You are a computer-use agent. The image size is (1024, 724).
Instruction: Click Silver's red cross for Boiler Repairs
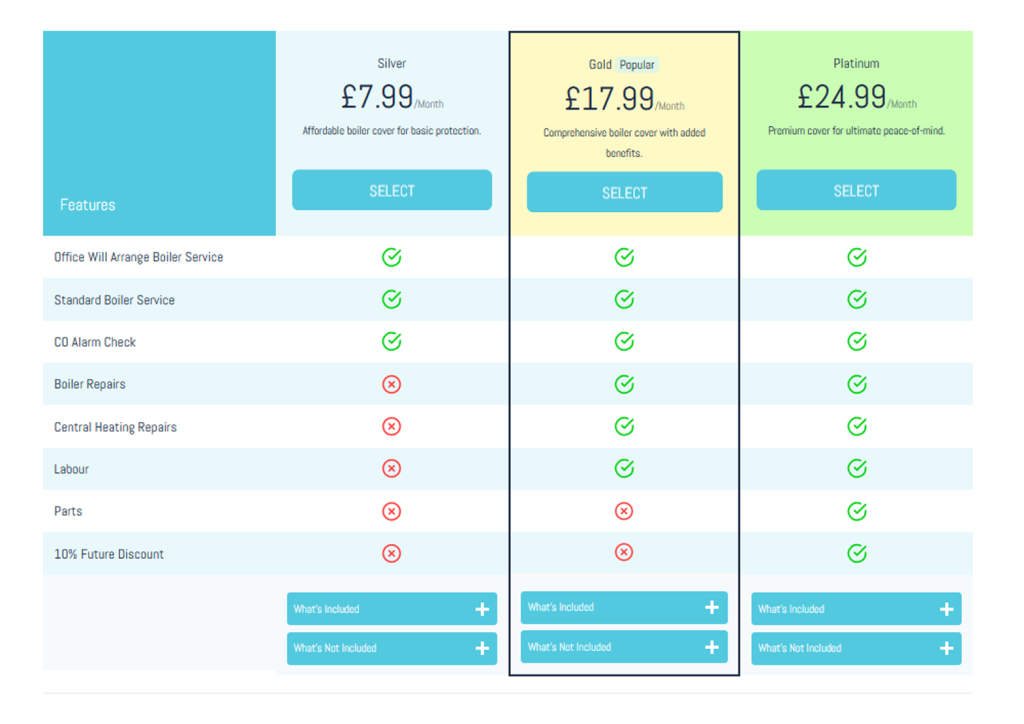coord(392,384)
